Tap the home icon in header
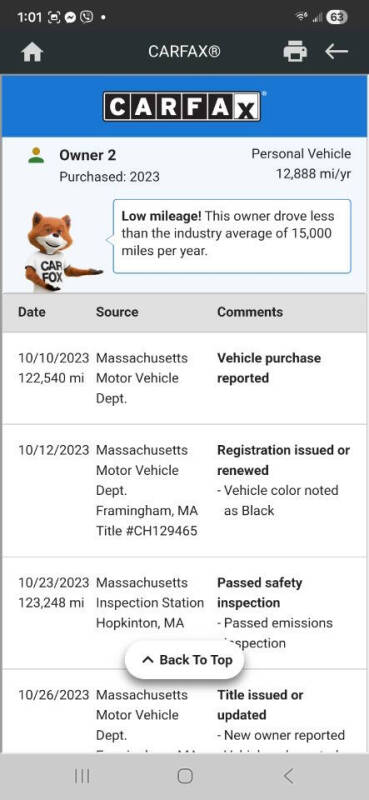Viewport: 369px width, 800px height. (32, 52)
